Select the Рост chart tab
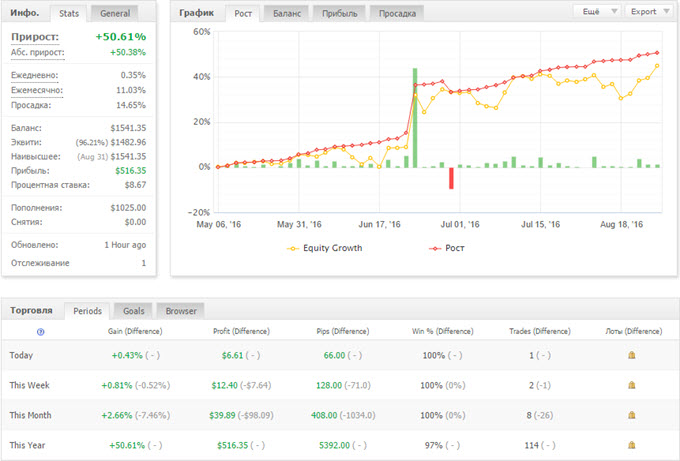Screen dimensions: 680x461 click(243, 13)
